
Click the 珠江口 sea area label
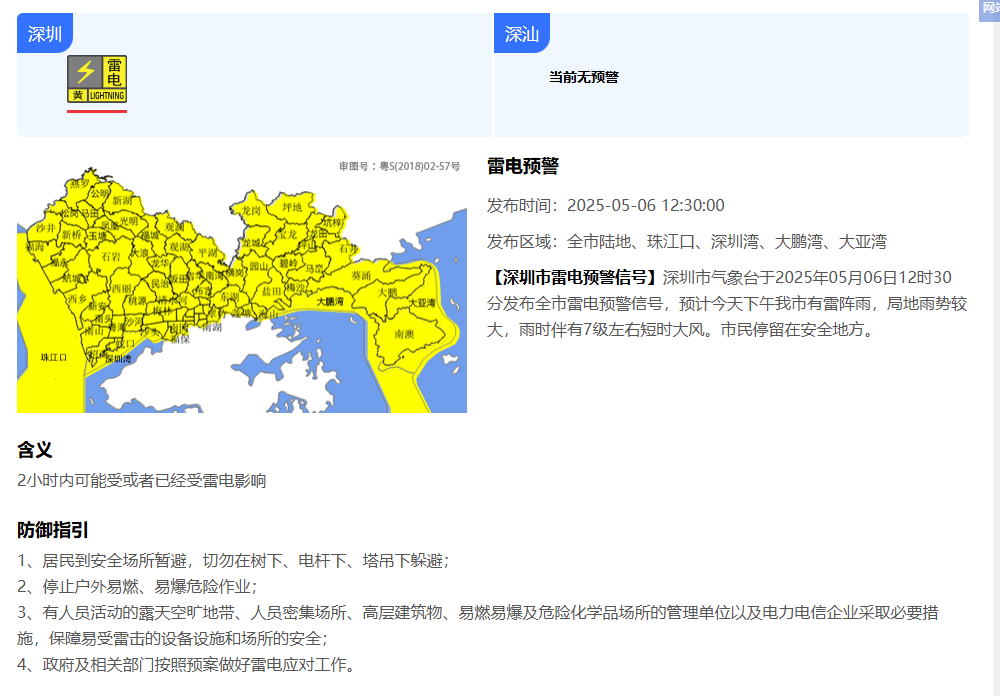pyautogui.click(x=54, y=357)
